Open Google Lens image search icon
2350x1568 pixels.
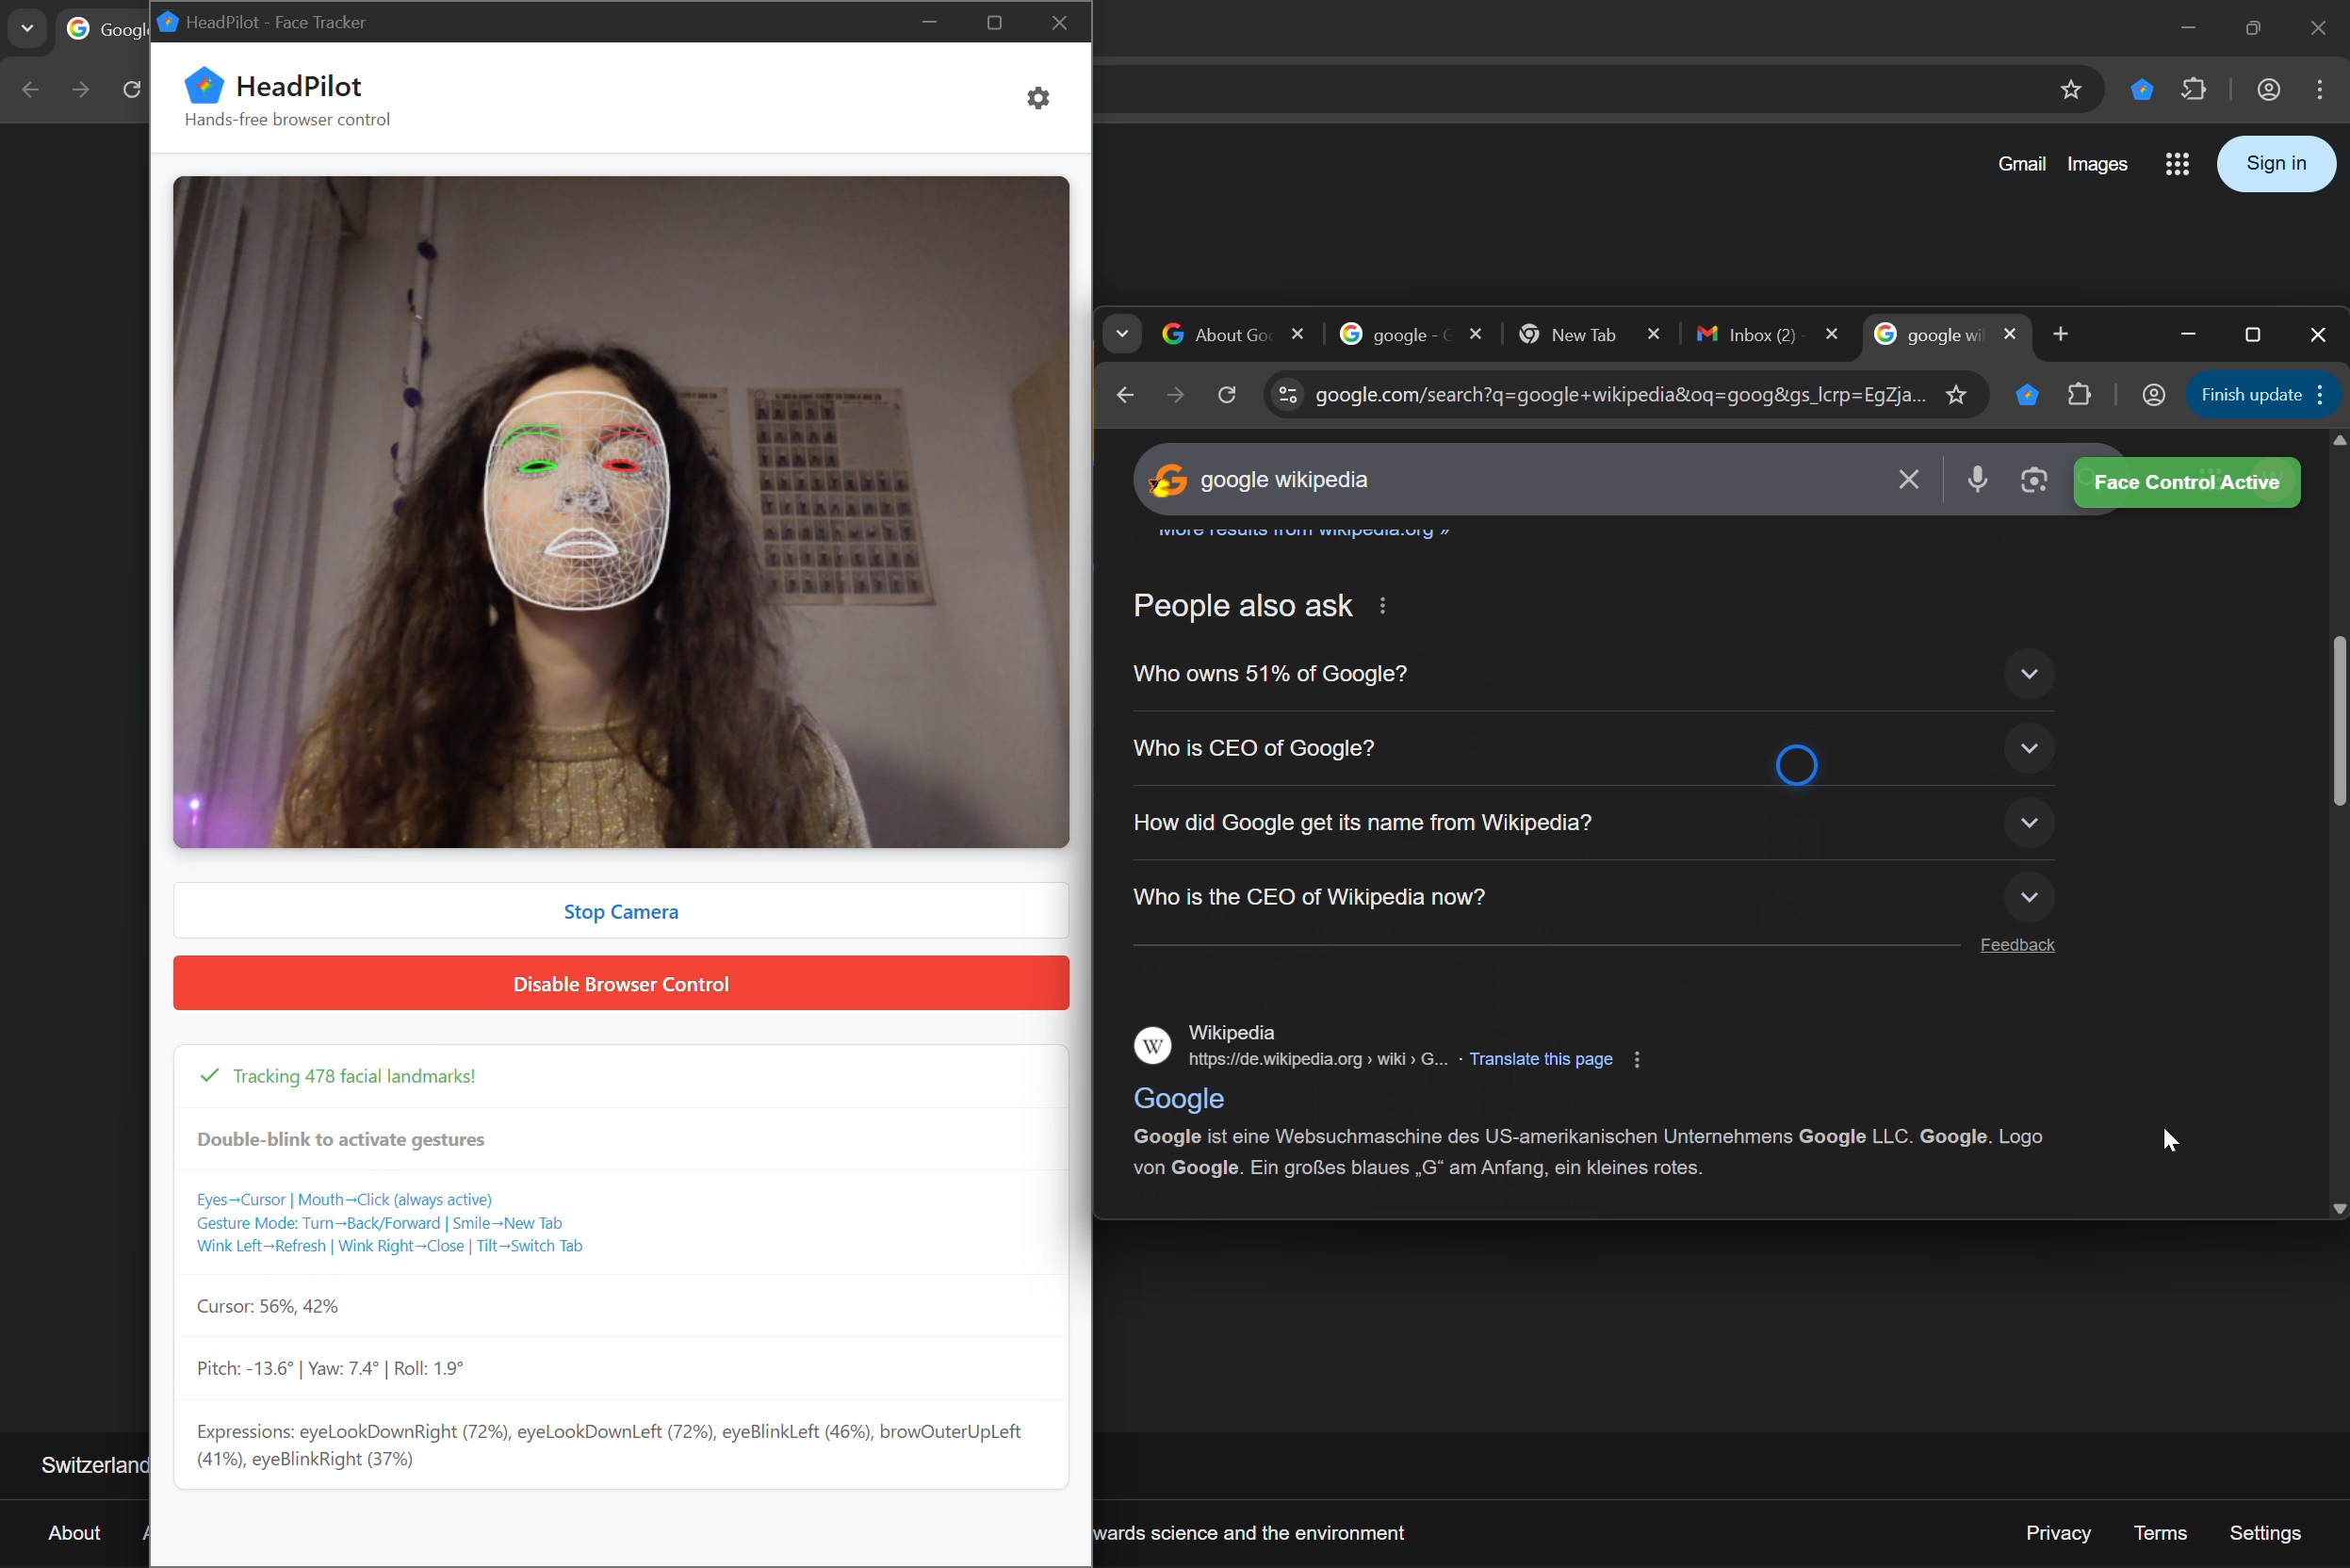[x=2033, y=480]
